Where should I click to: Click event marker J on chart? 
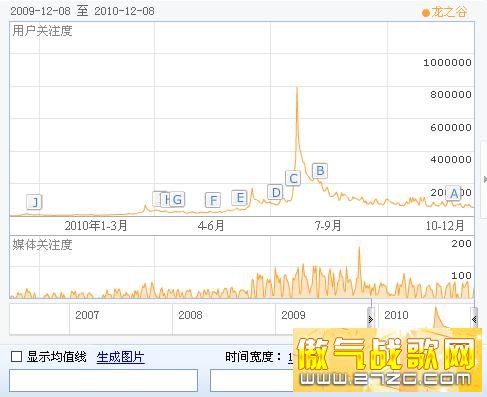[34, 202]
